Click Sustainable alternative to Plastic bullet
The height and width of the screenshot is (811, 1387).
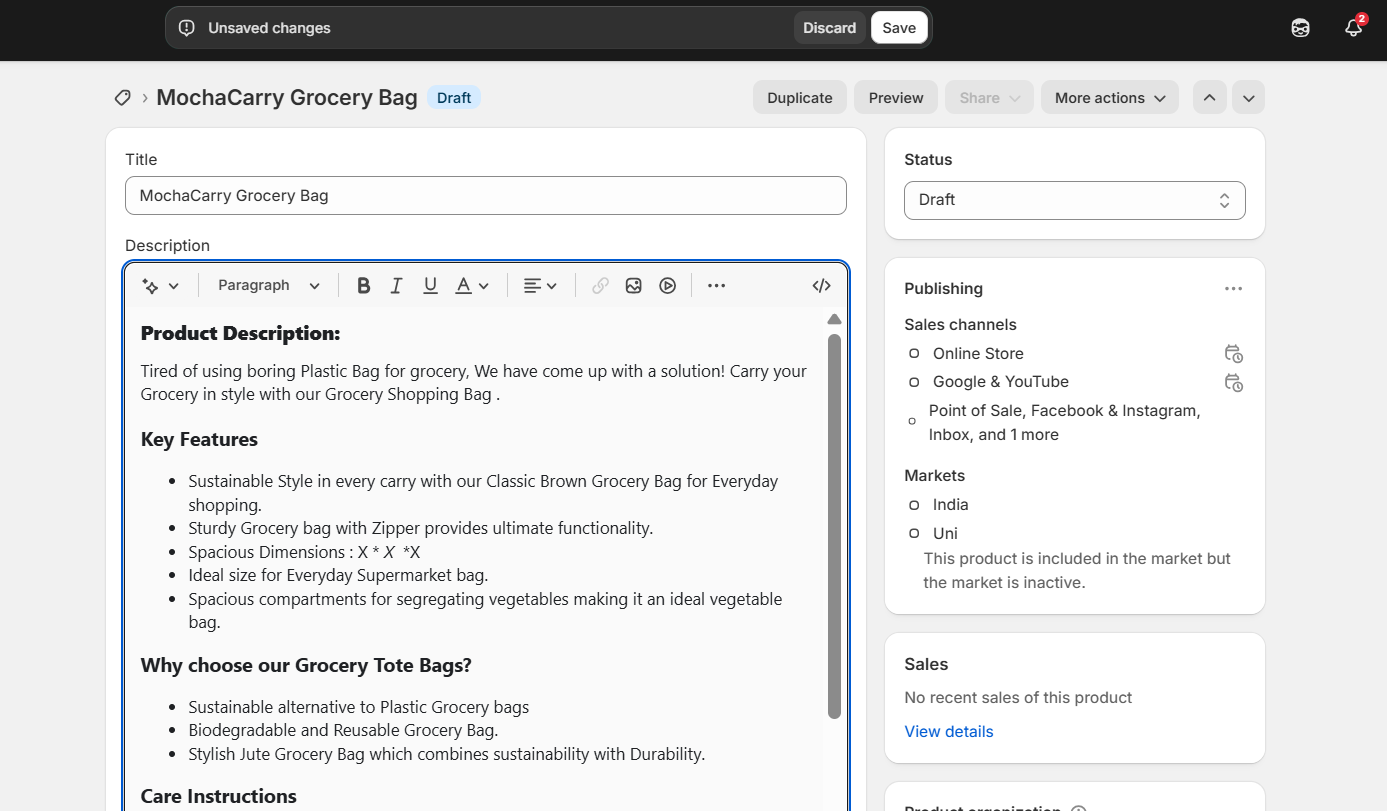[358, 707]
